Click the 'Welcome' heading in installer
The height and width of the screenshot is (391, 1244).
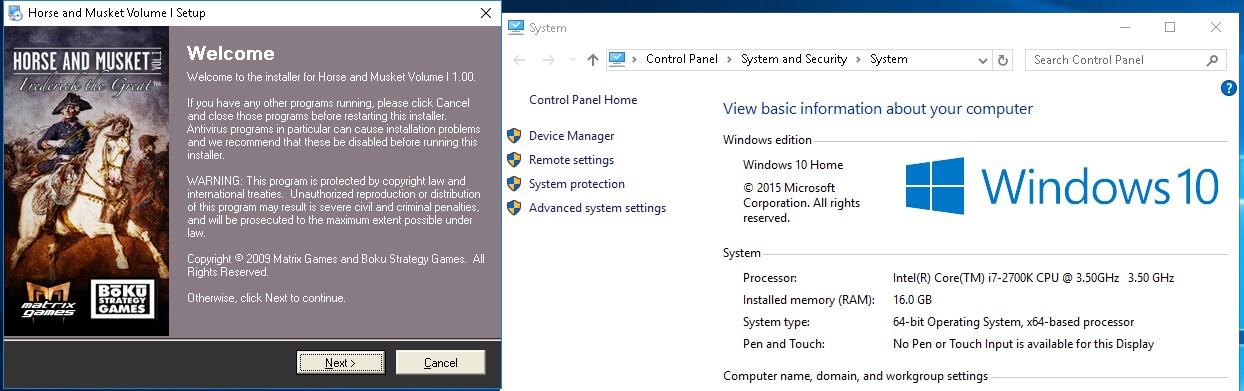(231, 53)
